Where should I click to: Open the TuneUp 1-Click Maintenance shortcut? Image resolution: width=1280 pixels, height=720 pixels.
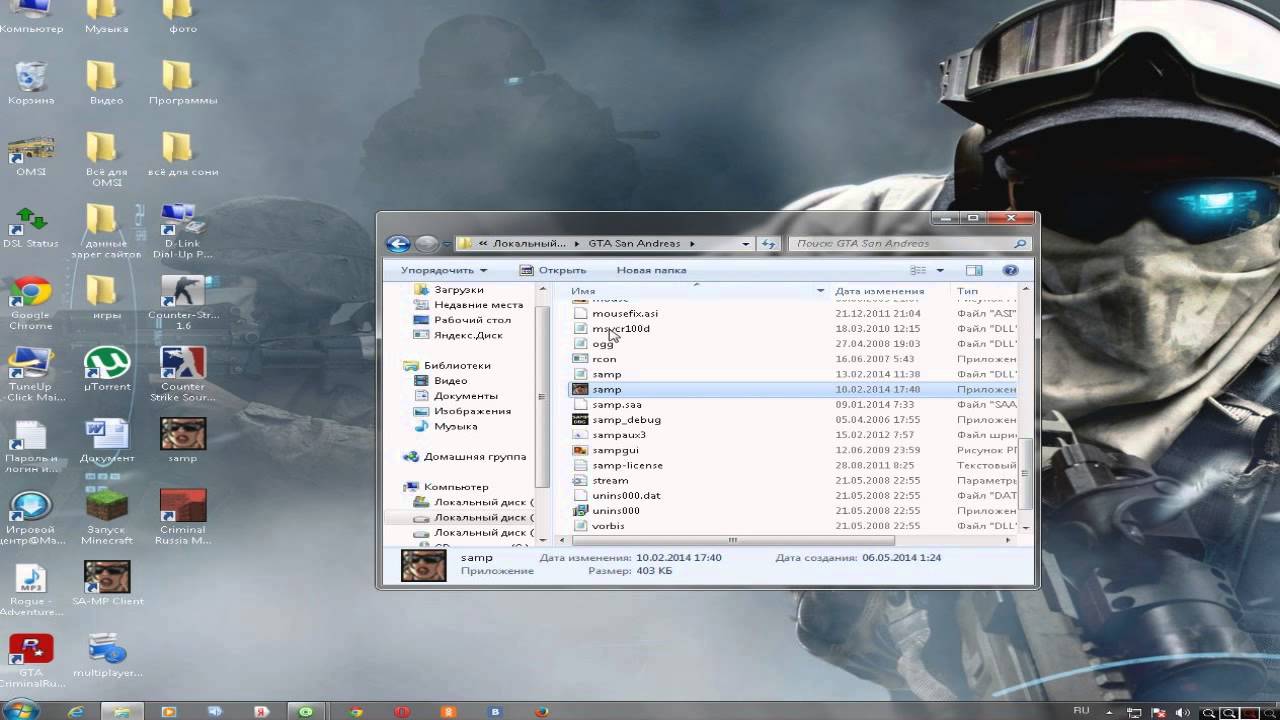(31, 375)
